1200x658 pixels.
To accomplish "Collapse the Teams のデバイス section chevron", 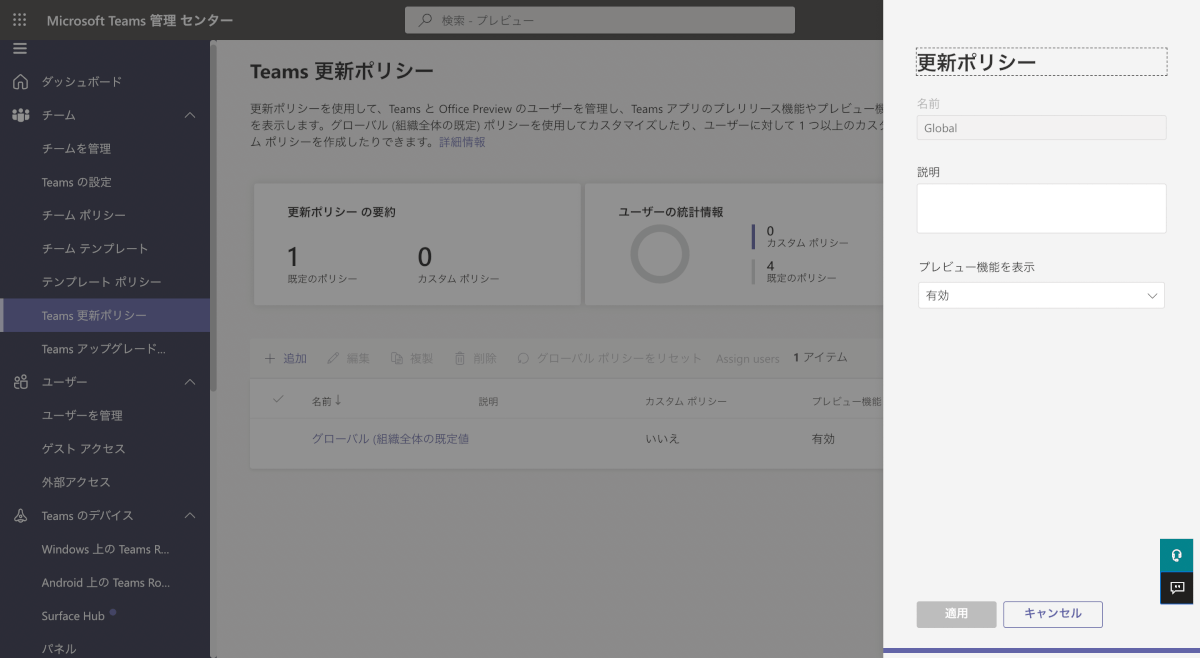I will pos(190,516).
